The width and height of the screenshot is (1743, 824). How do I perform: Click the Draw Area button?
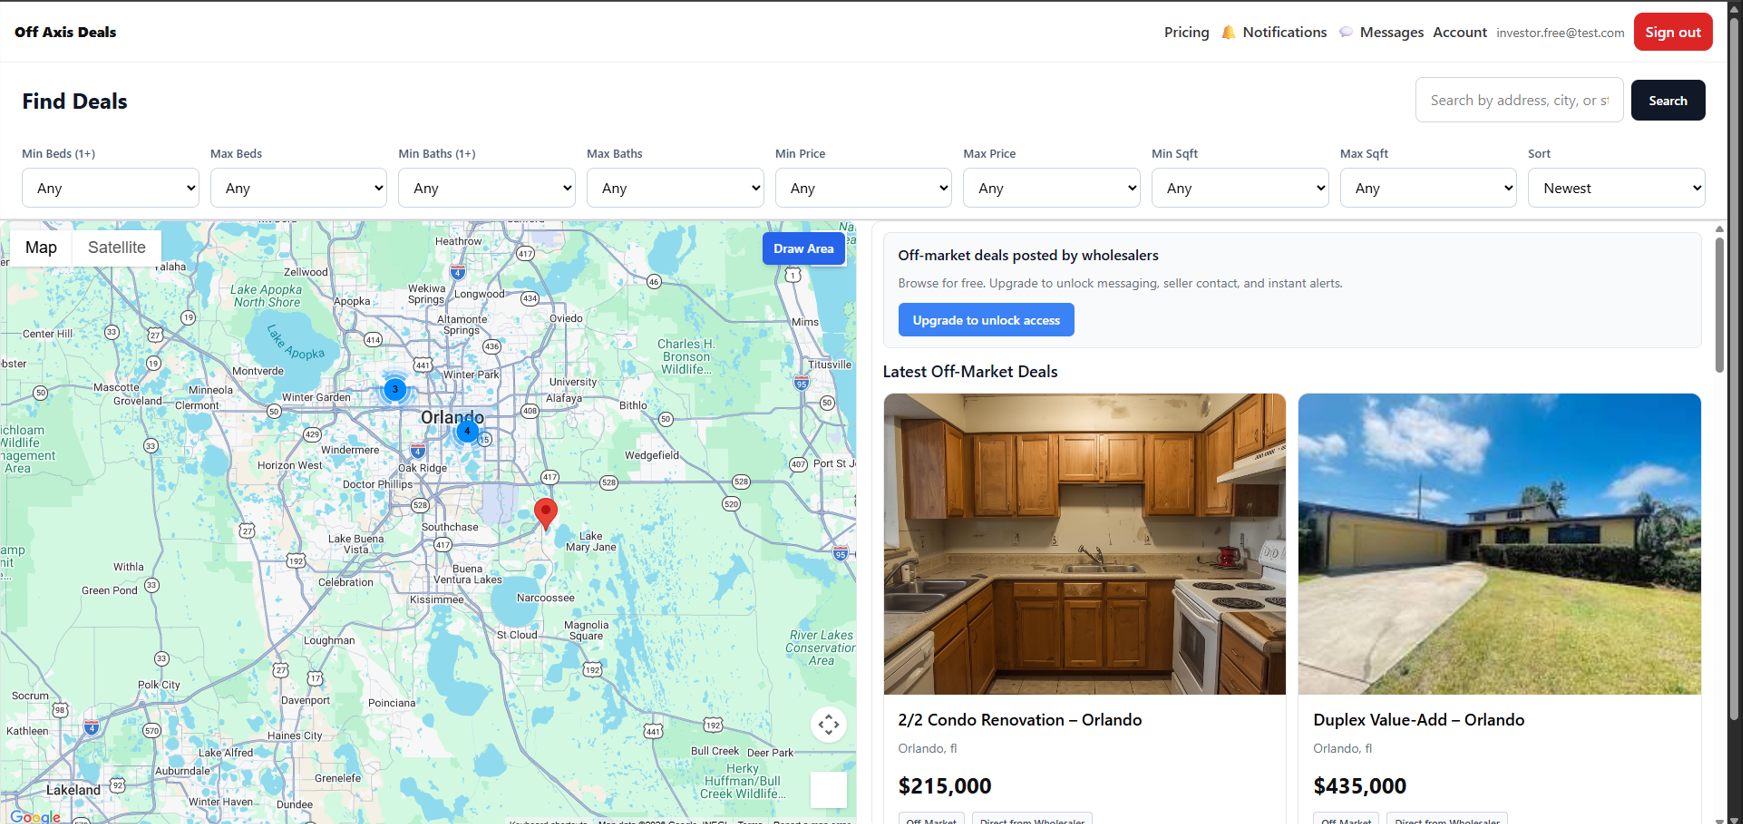click(803, 248)
